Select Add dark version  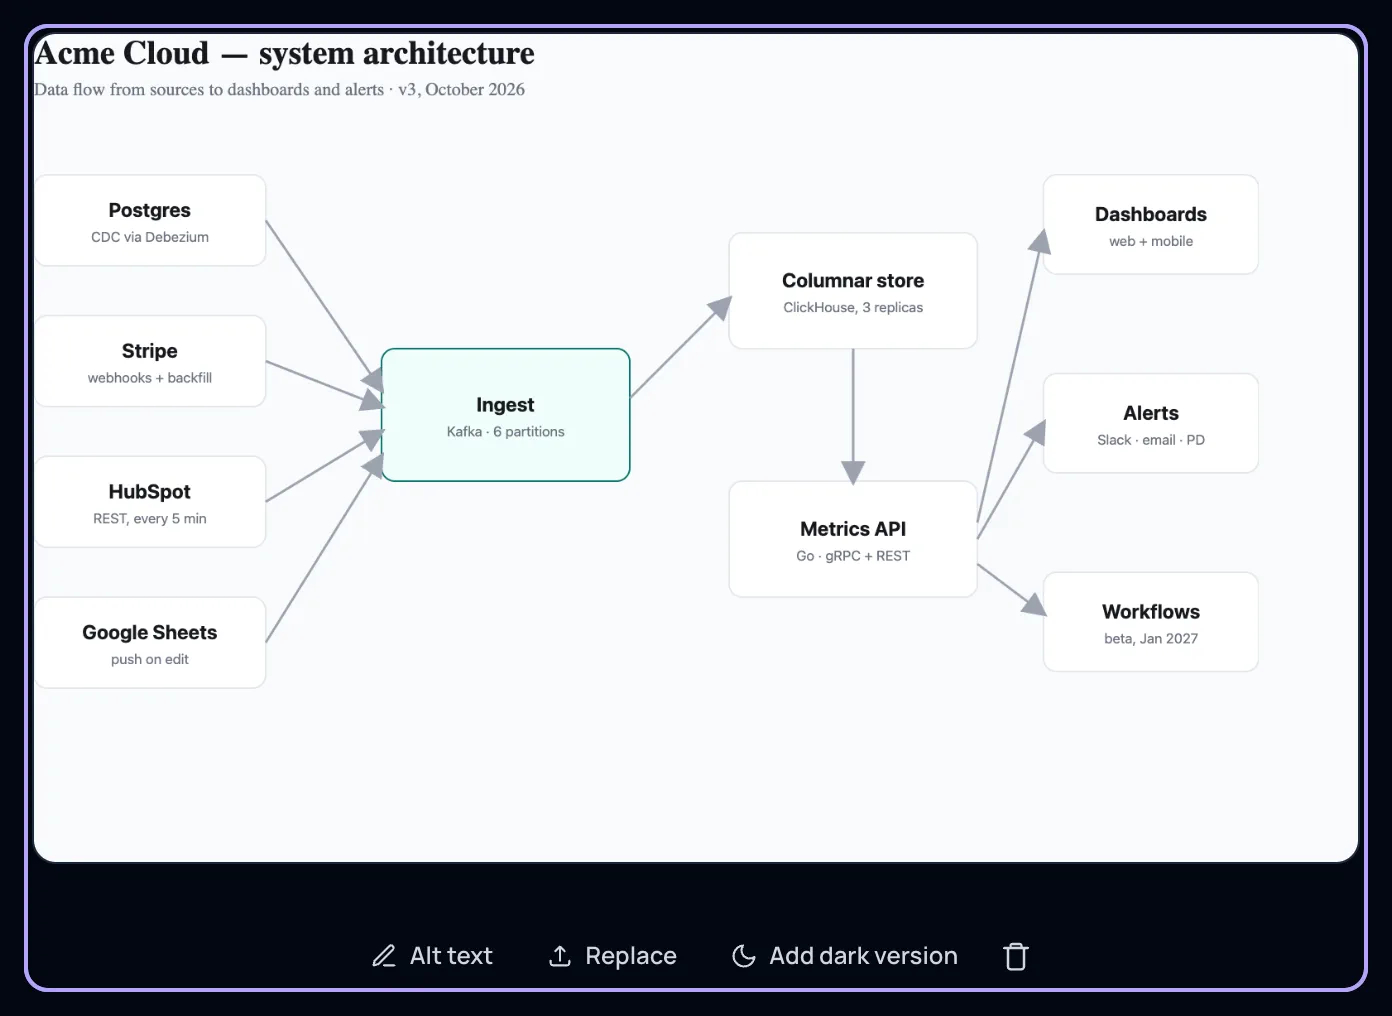[x=845, y=956]
